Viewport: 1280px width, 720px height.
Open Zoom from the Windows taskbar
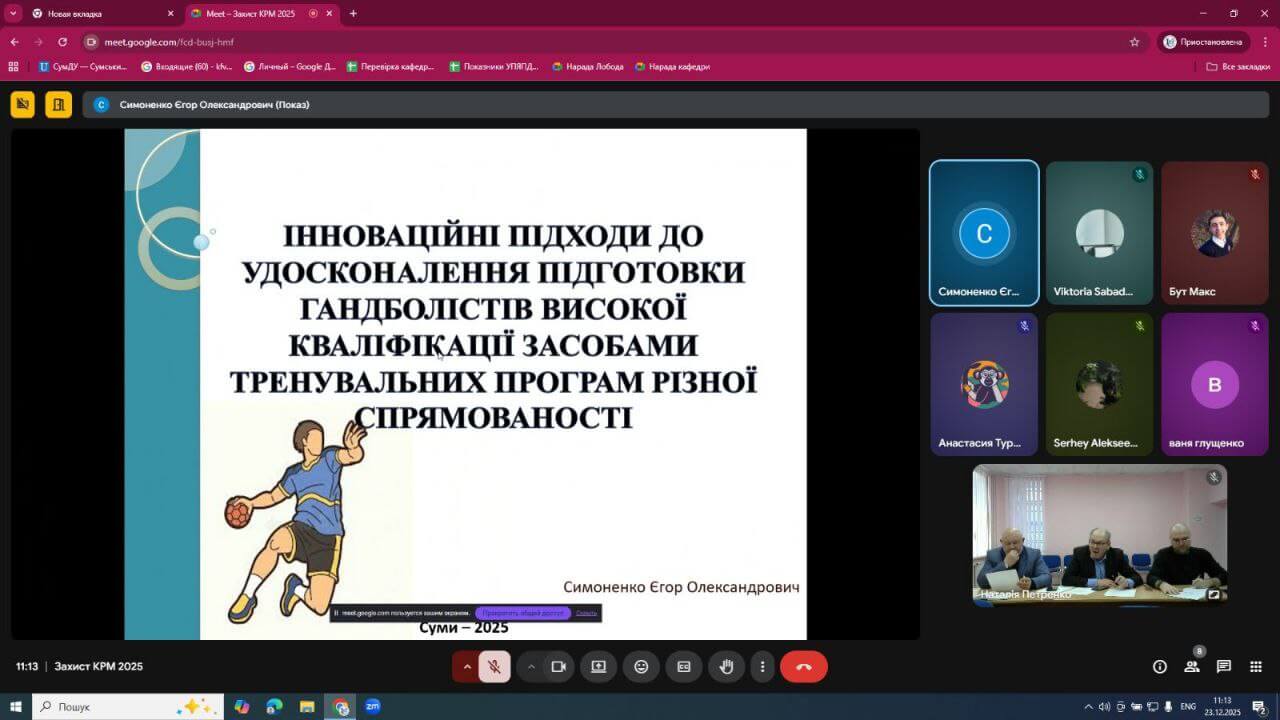(373, 707)
